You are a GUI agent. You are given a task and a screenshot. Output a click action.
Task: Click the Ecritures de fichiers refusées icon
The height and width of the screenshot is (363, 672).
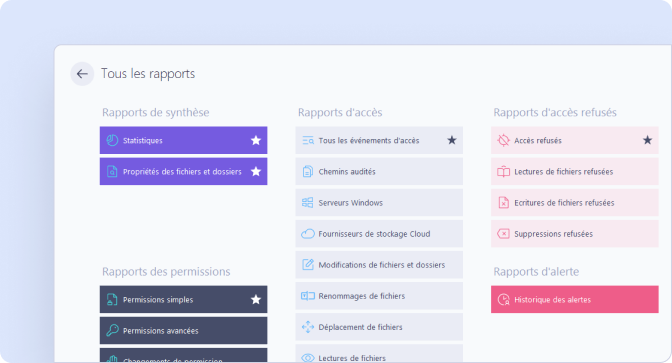(504, 203)
